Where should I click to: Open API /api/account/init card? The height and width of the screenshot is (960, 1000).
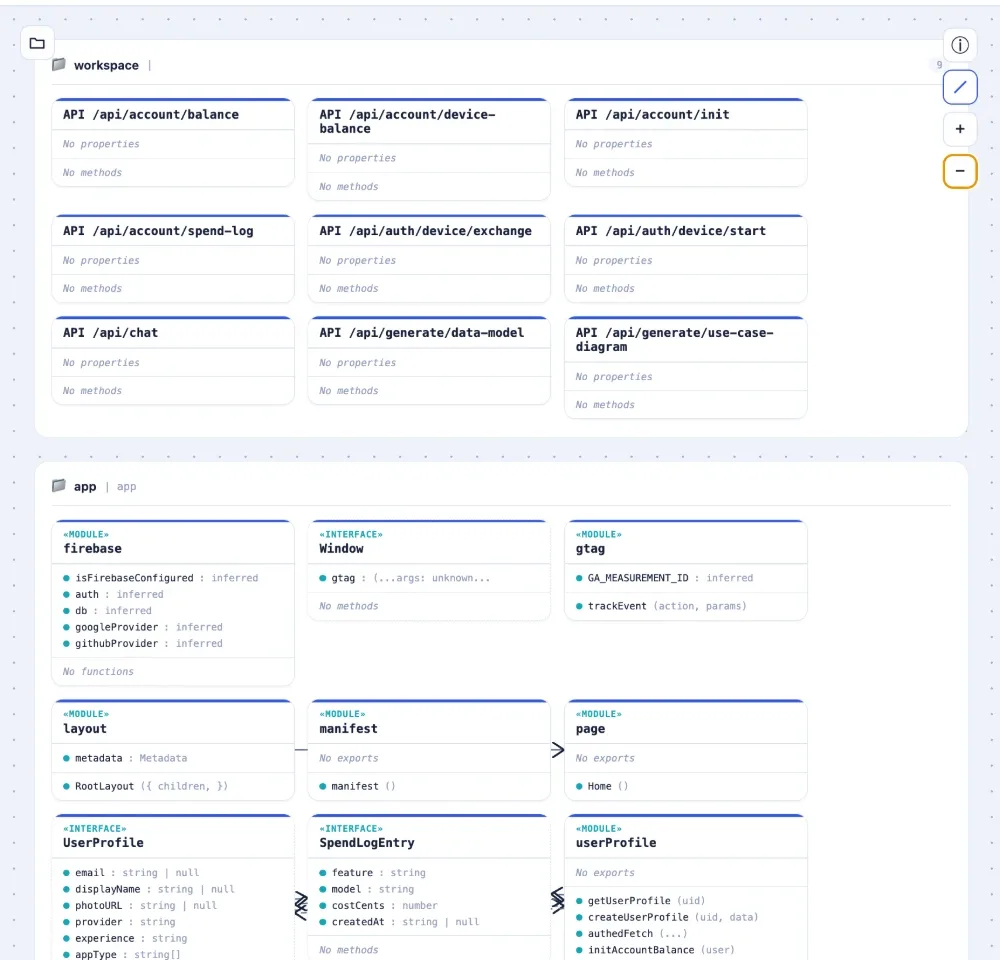(686, 142)
